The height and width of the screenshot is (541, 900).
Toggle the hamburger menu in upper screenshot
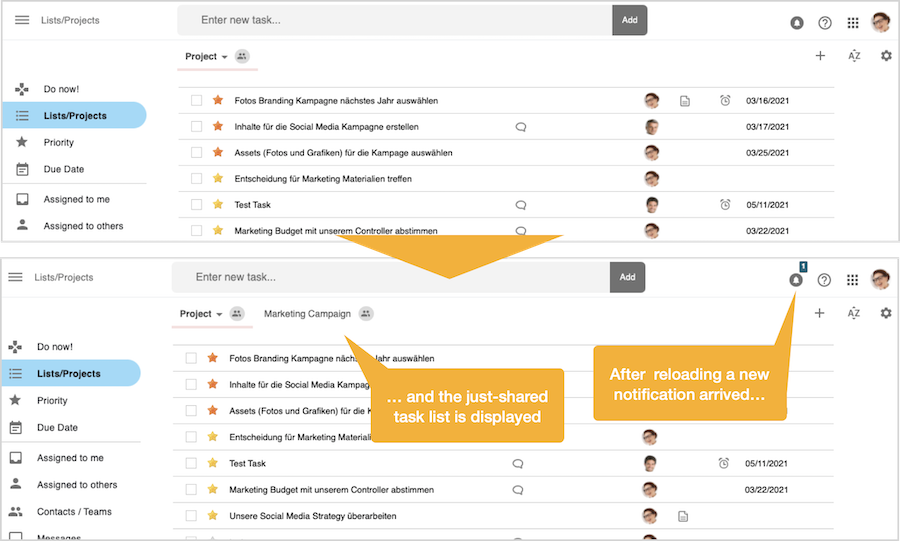click(x=22, y=20)
